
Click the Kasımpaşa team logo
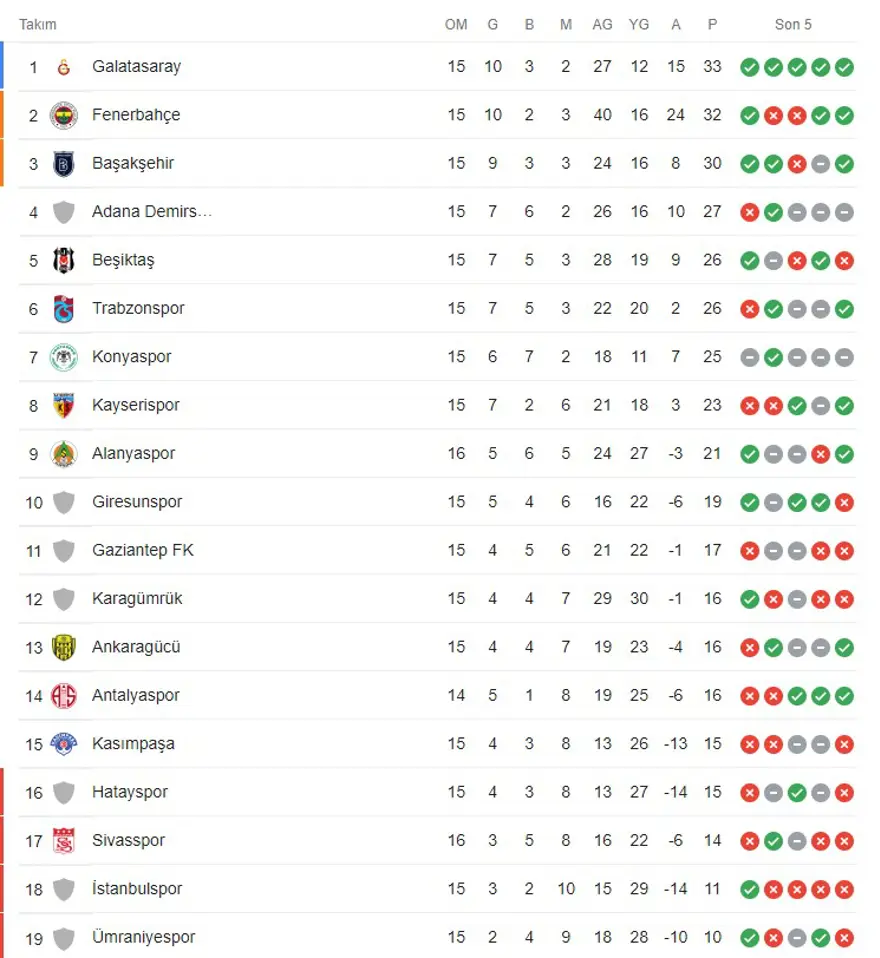[x=64, y=744]
